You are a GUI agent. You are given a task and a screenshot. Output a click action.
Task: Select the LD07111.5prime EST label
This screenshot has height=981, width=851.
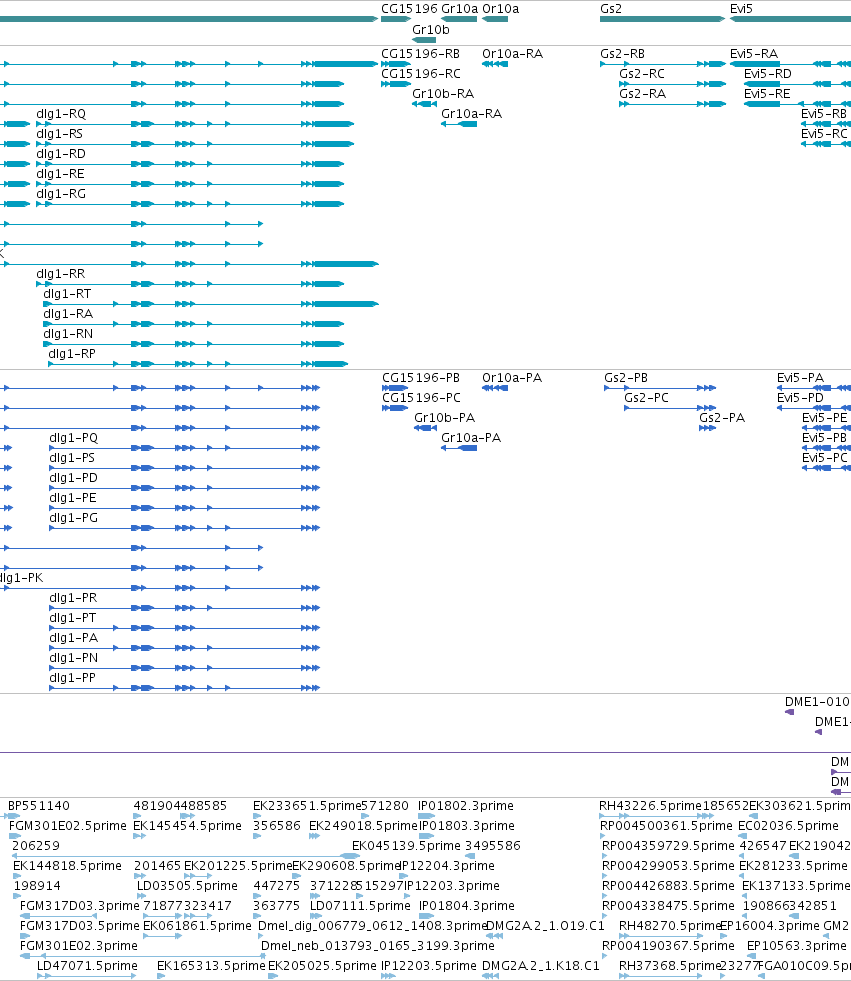point(360,906)
